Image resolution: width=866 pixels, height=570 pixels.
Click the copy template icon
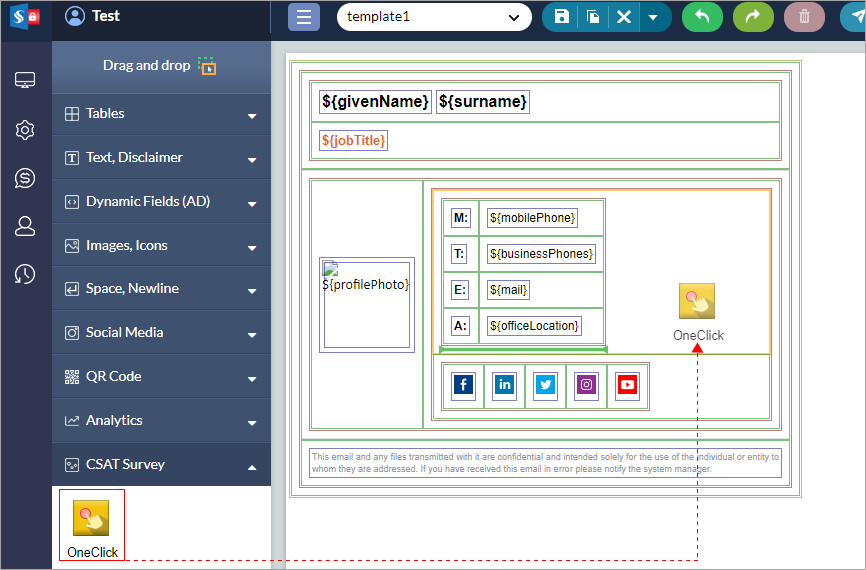coord(593,17)
